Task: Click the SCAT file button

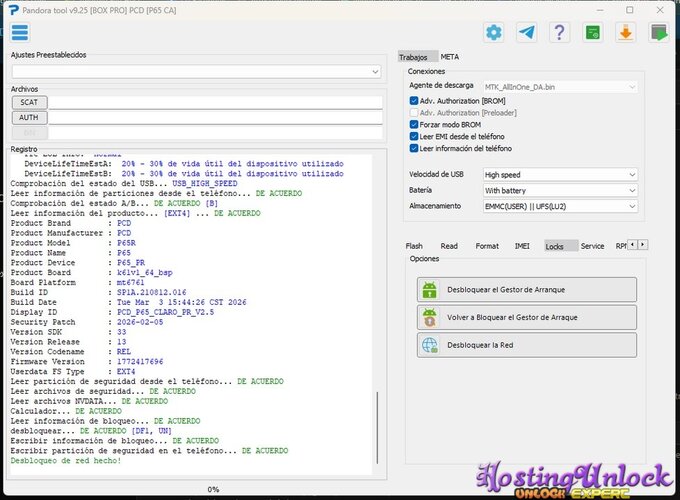Action: pyautogui.click(x=29, y=102)
